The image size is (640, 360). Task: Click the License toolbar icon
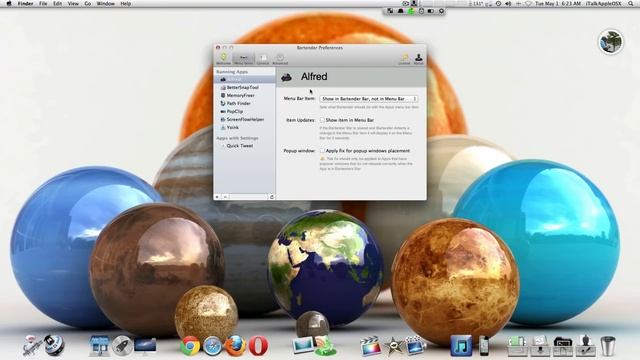pyautogui.click(x=404, y=59)
